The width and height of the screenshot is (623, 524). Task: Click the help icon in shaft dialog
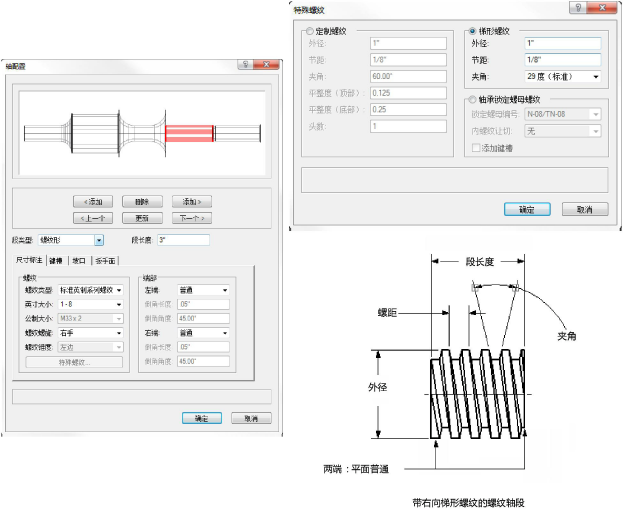pos(245,64)
